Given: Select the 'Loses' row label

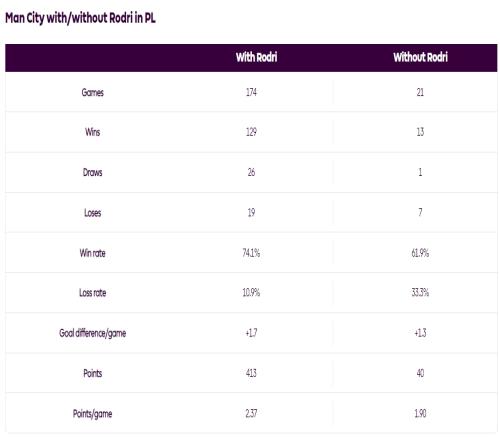Looking at the screenshot, I should click(93, 213).
